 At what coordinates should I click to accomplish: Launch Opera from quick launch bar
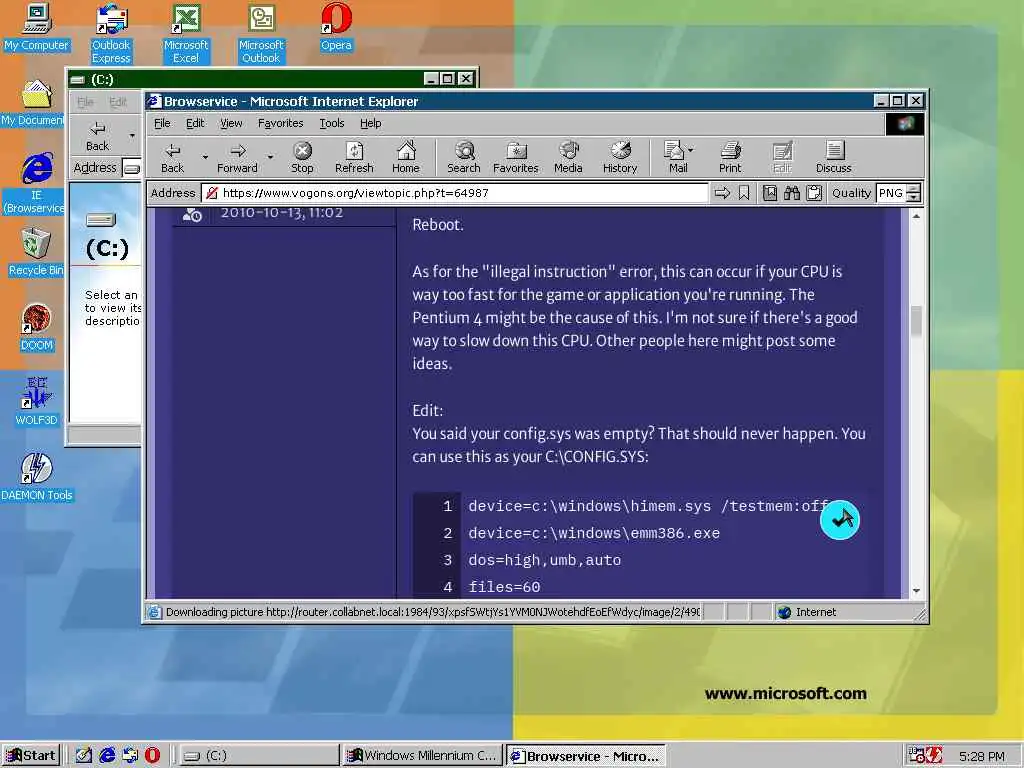click(152, 756)
